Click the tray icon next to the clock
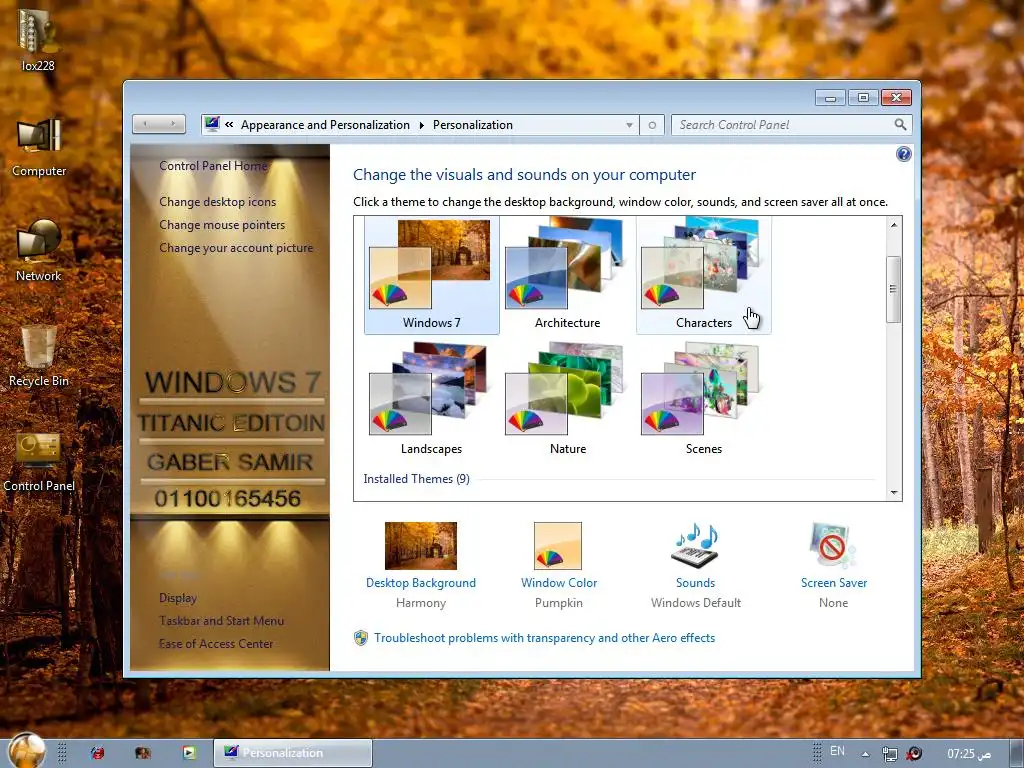This screenshot has width=1024, height=768. (x=914, y=754)
